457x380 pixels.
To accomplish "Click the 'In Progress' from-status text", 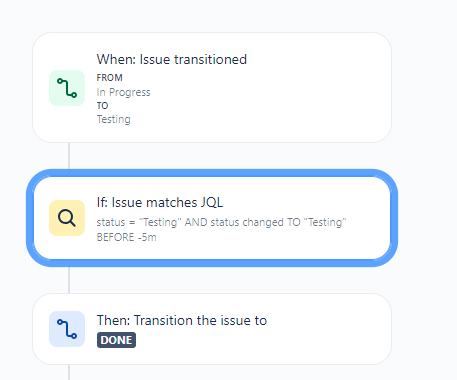I will 123,92.
